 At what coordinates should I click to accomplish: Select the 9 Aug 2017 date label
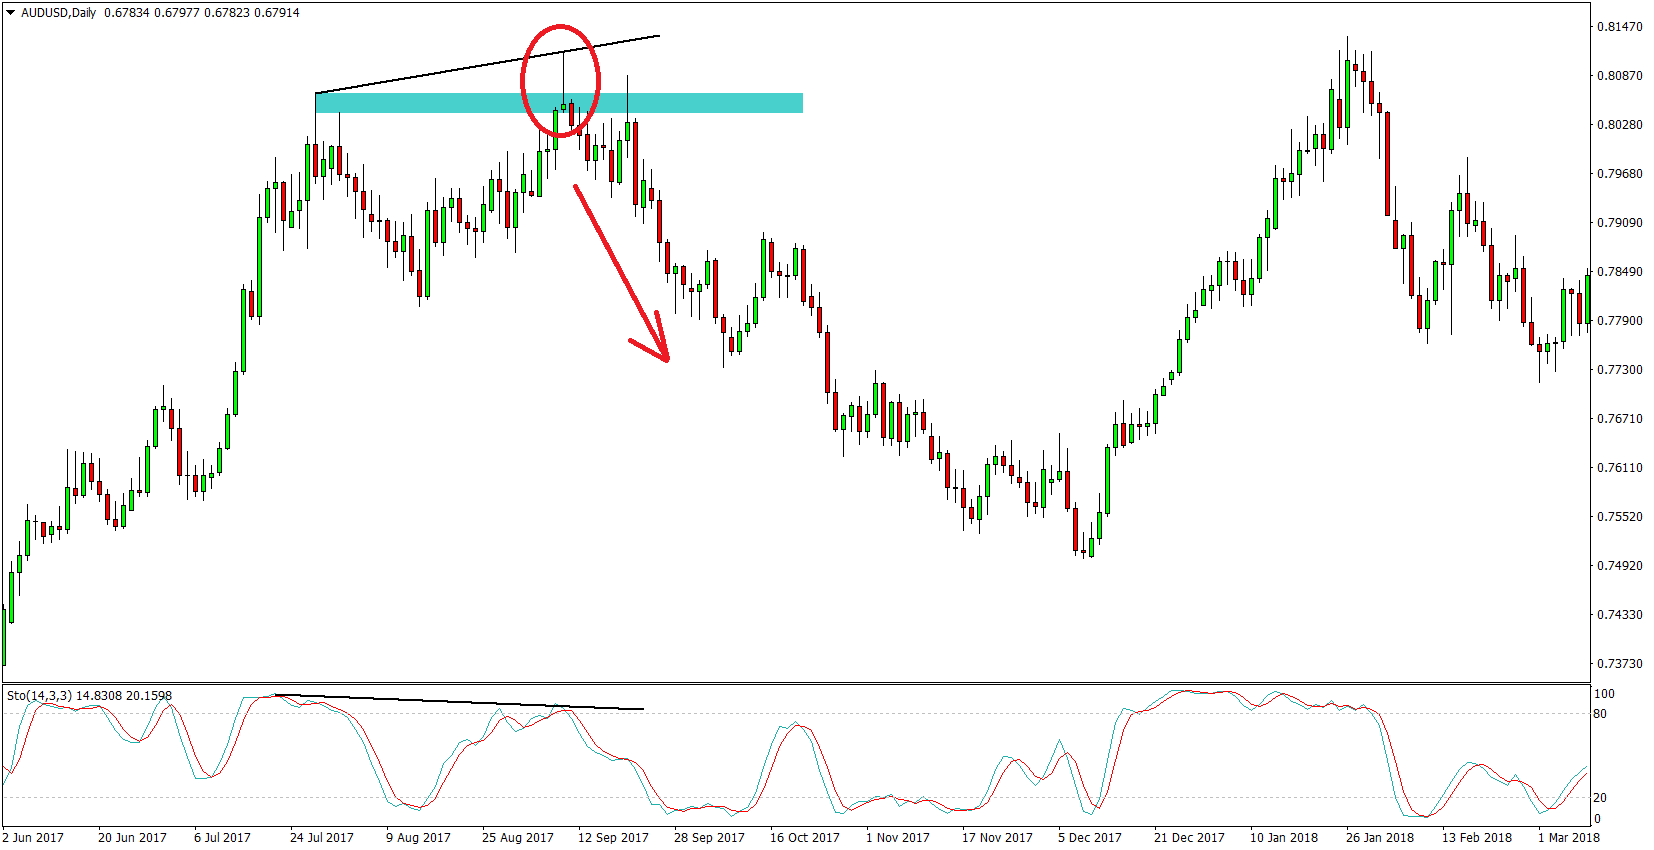(x=418, y=838)
